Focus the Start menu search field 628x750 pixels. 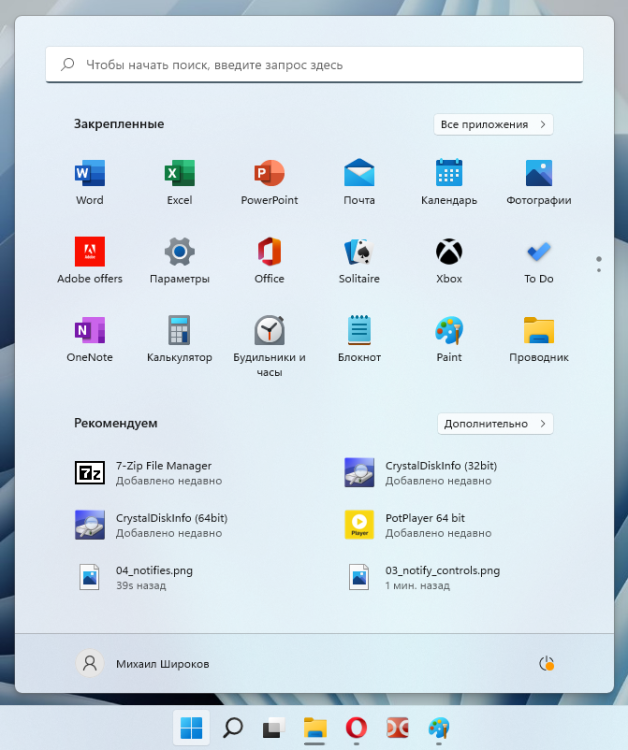(x=314, y=65)
